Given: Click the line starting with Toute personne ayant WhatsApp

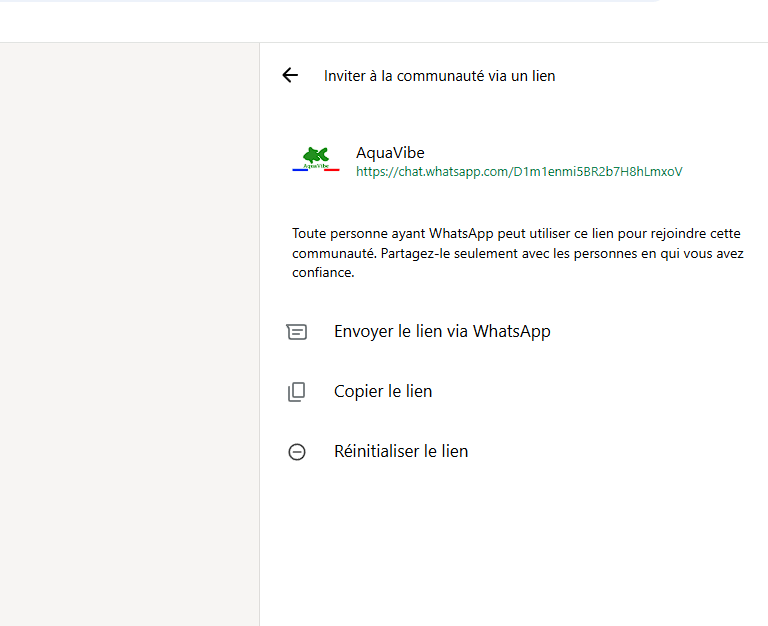Looking at the screenshot, I should coord(516,233).
